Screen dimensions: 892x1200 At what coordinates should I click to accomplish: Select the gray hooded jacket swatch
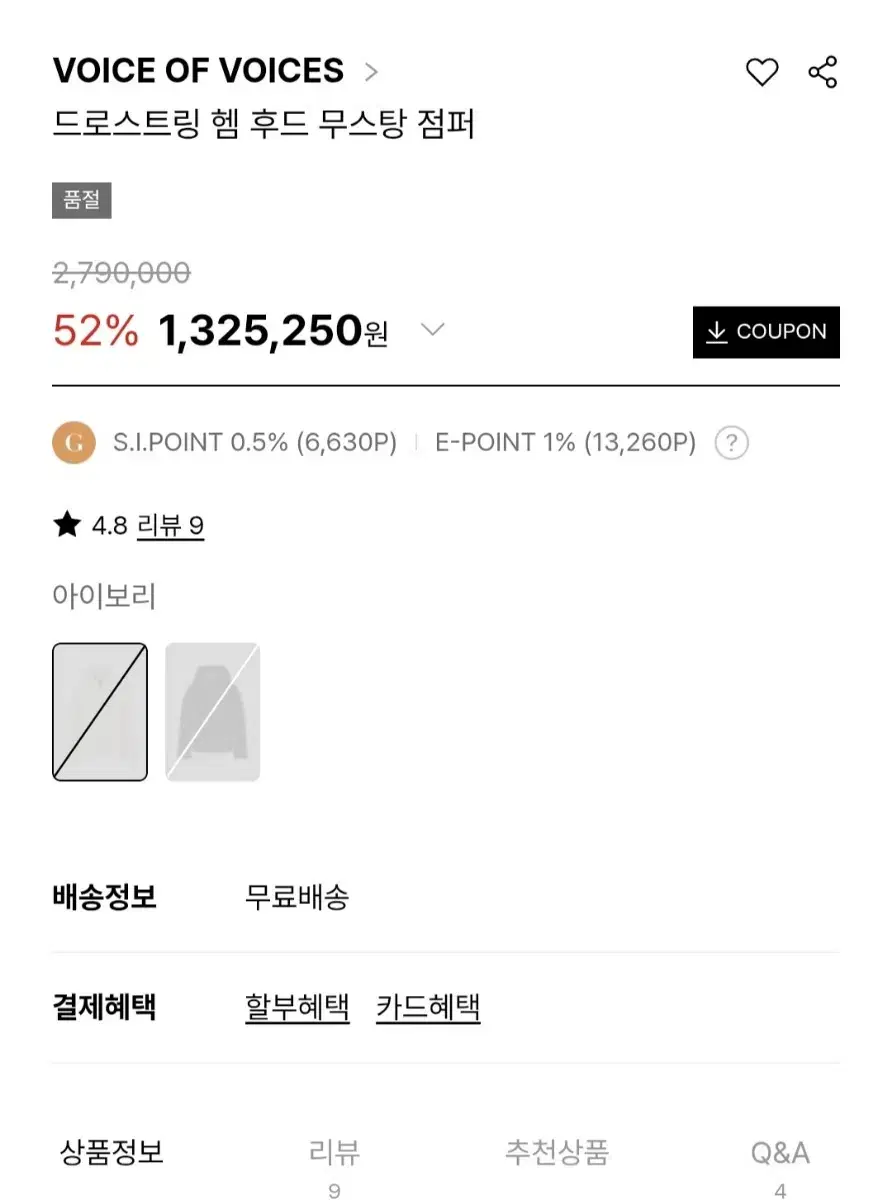pyautogui.click(x=212, y=712)
